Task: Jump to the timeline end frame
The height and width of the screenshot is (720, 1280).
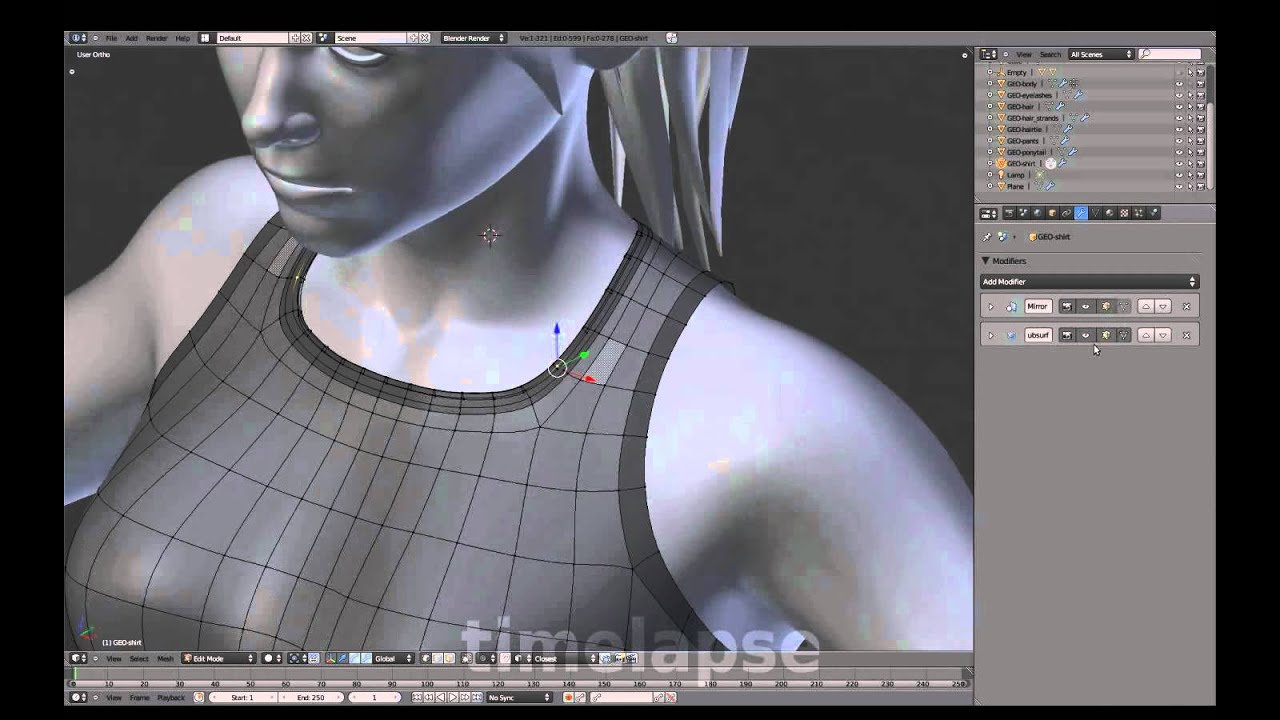Action: (477, 697)
